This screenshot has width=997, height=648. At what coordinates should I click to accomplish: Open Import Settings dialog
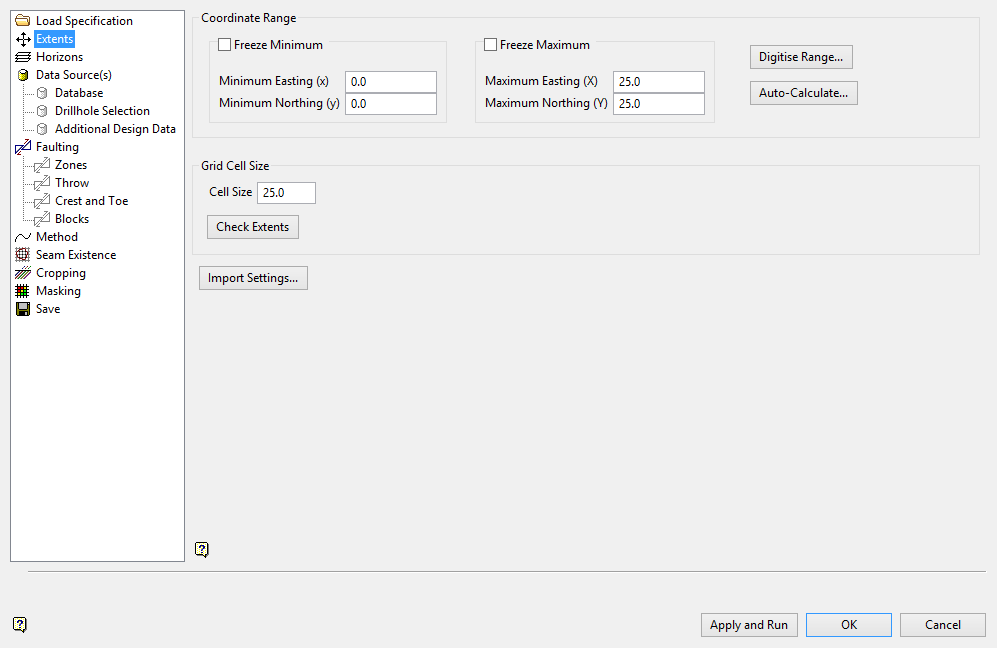pyautogui.click(x=253, y=278)
